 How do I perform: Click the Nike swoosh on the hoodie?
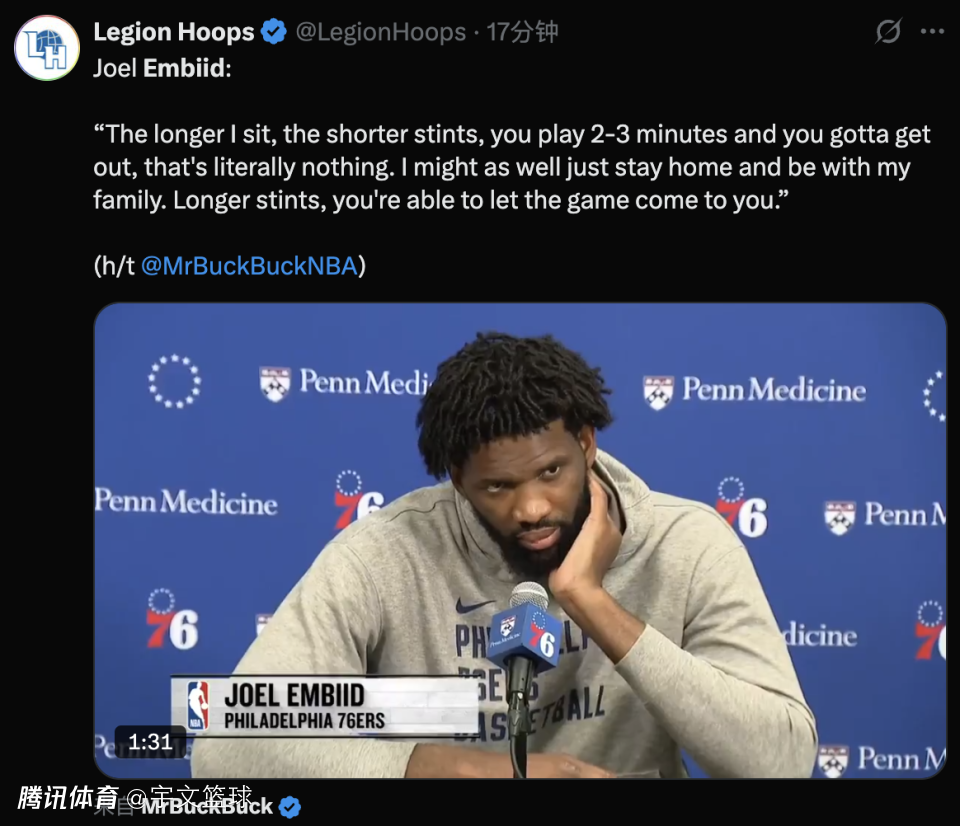pos(474,606)
